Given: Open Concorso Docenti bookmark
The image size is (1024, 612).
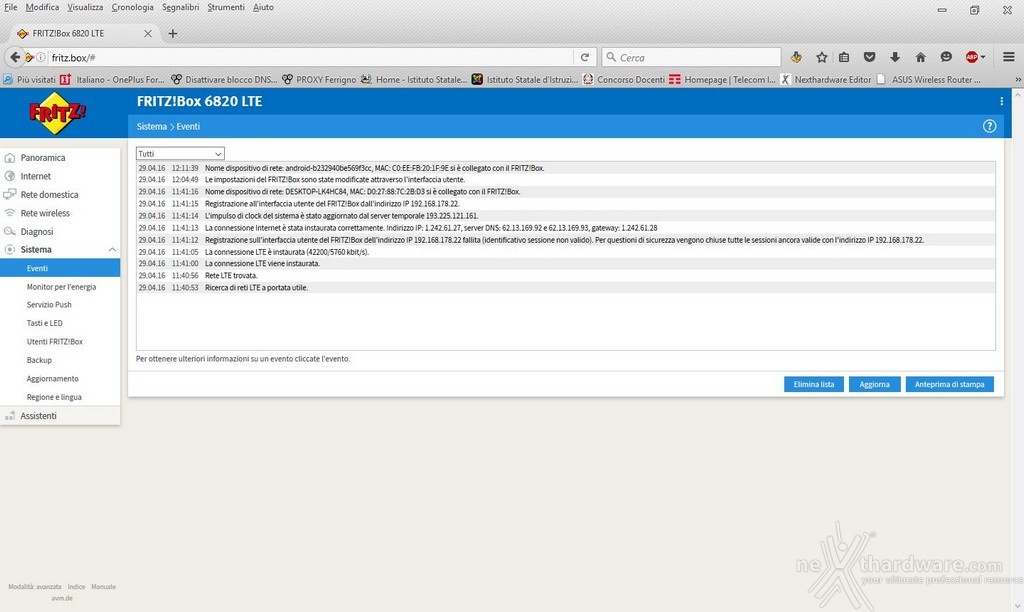Looking at the screenshot, I should coord(624,79).
